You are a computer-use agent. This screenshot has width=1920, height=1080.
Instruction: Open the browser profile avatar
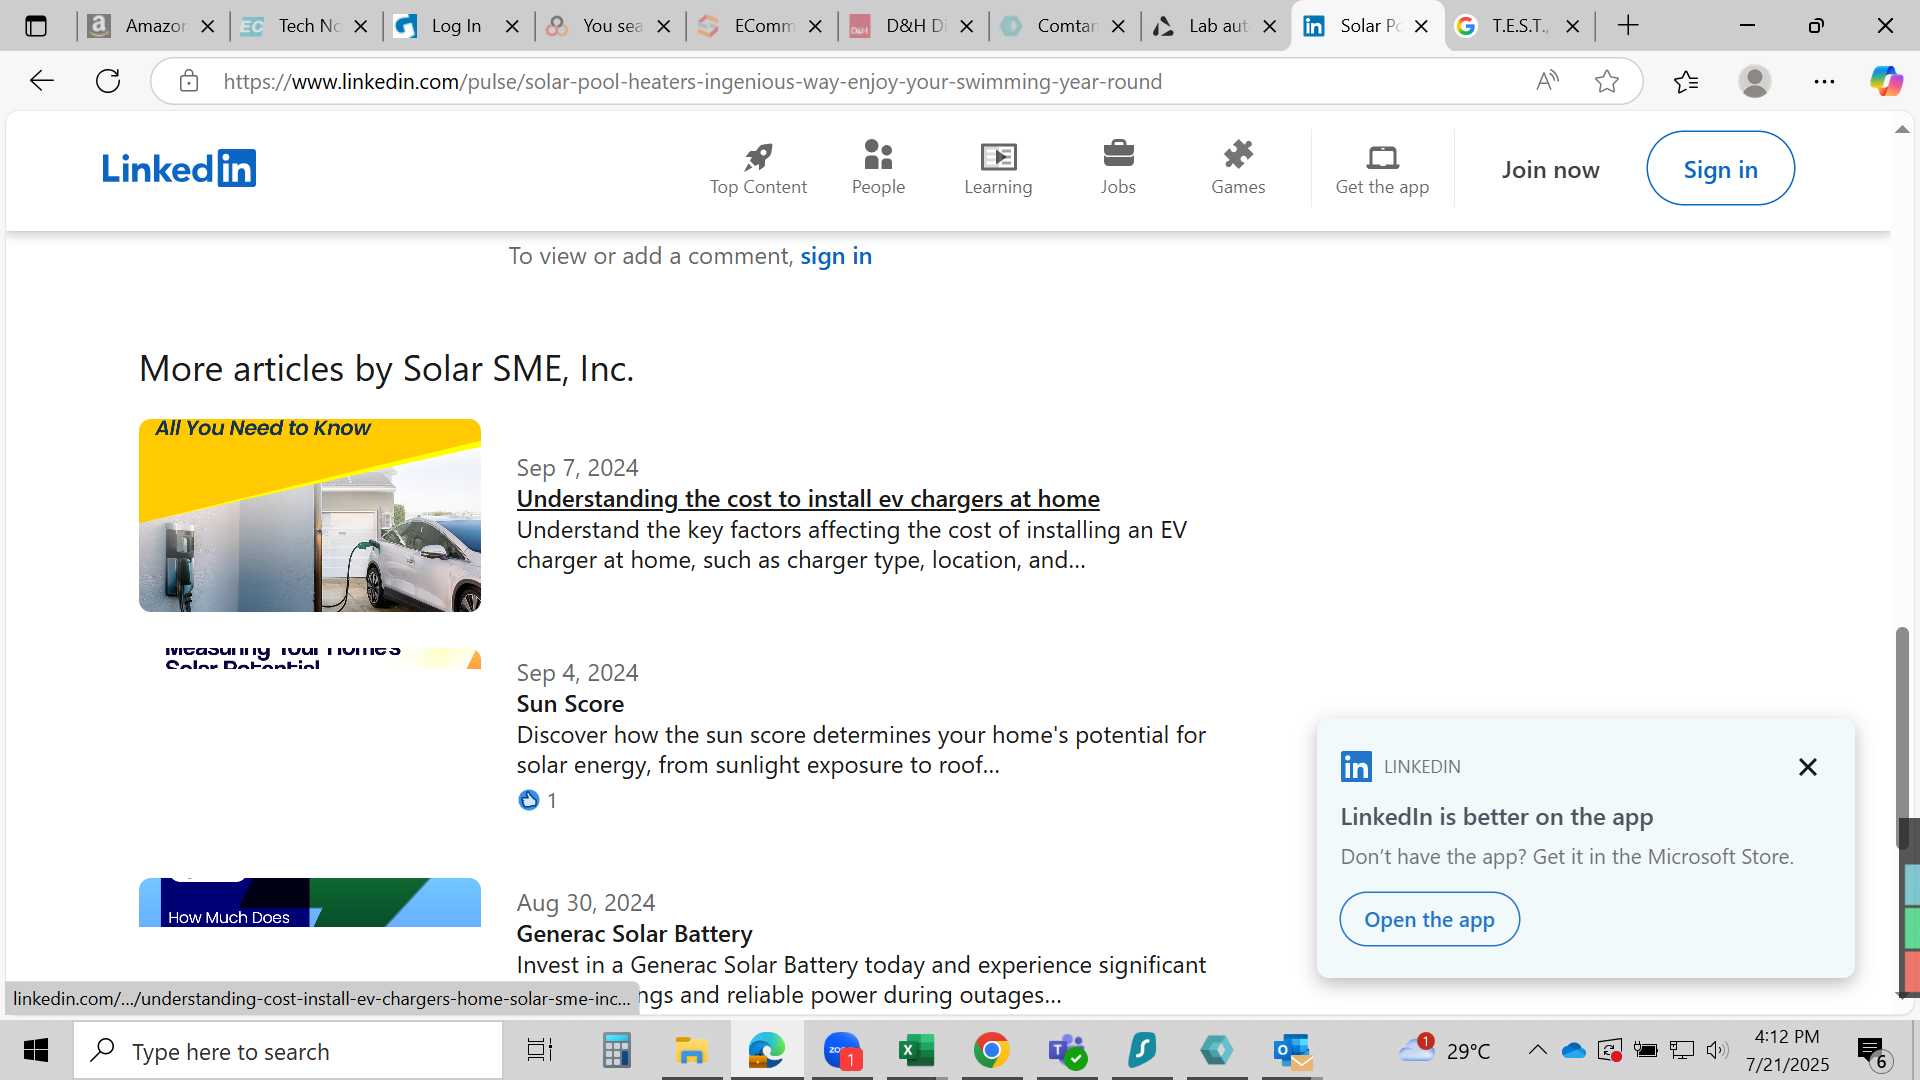pyautogui.click(x=1755, y=81)
